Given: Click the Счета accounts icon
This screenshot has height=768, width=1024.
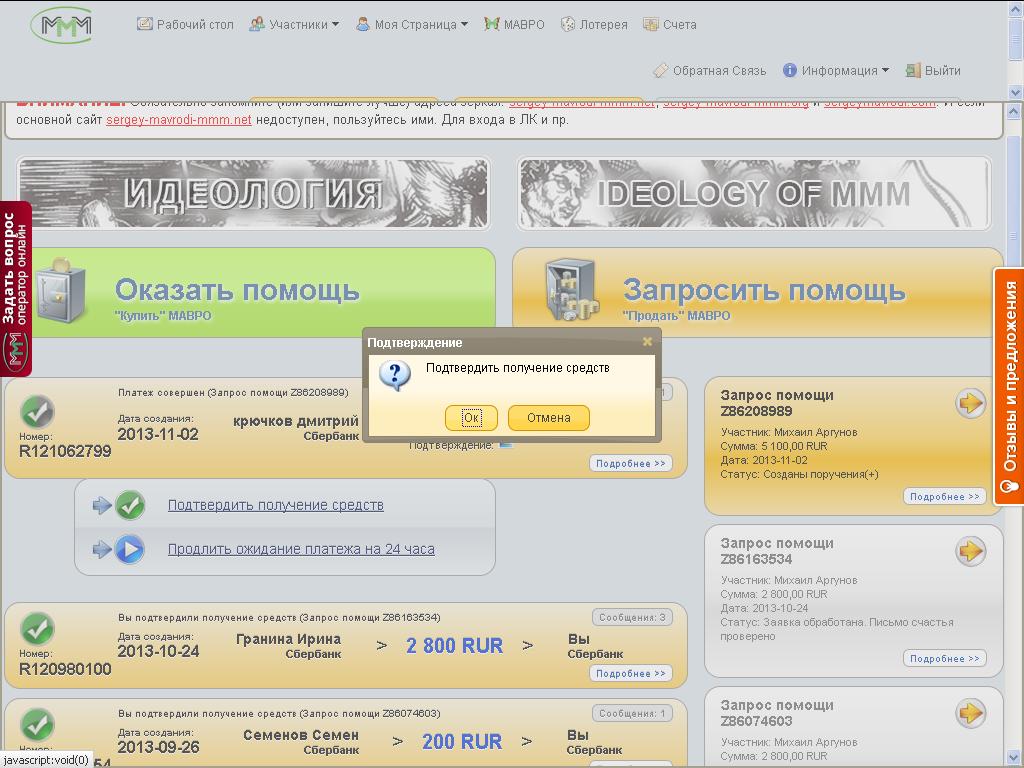Looking at the screenshot, I should (x=651, y=24).
